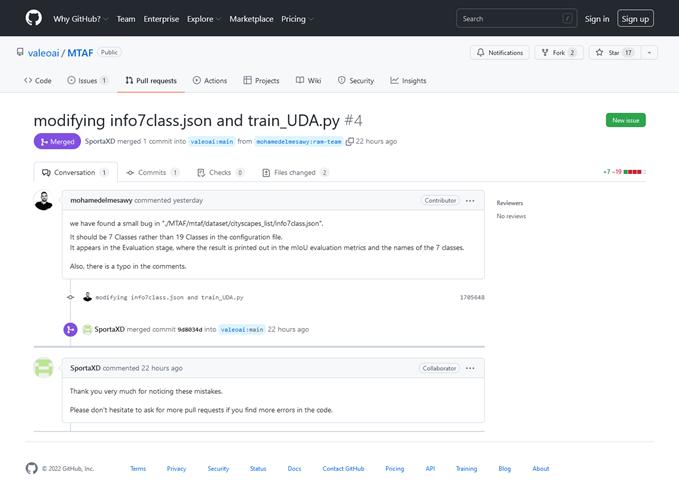Open the commit message 'modifying info7class.json and train_UDA.py'

pos(169,298)
